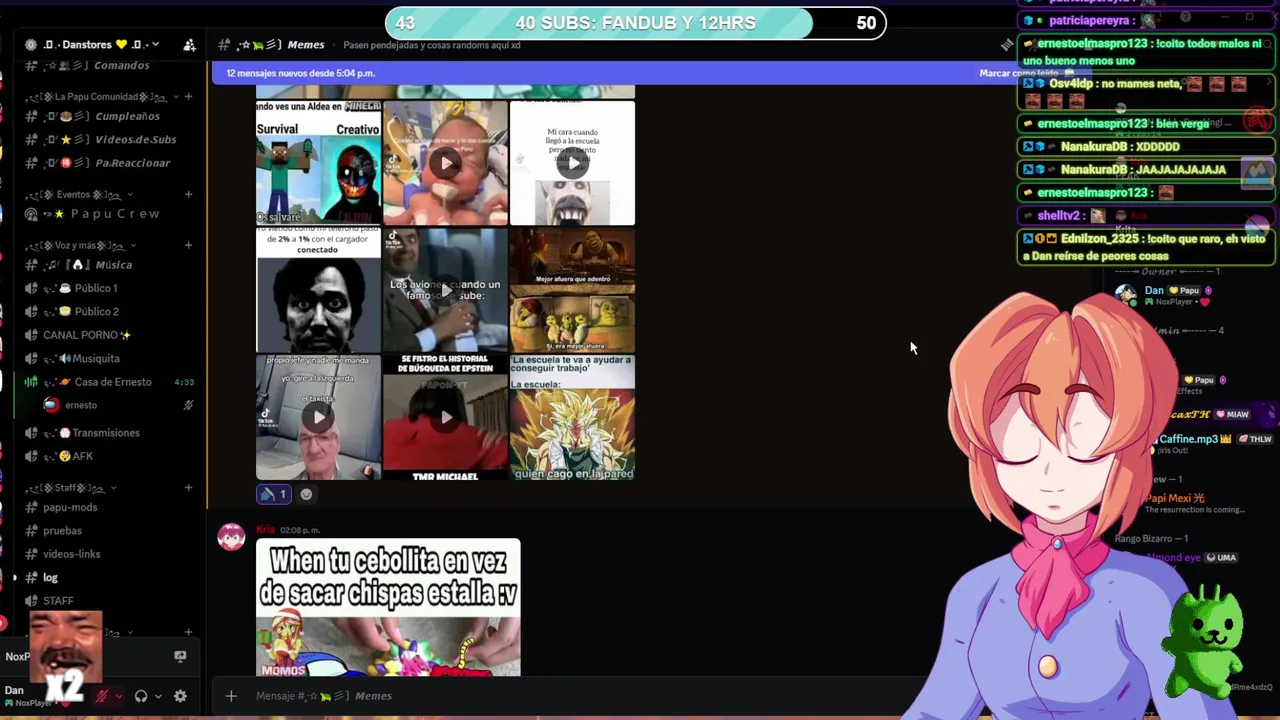Add a channel to the Staff category

pyautogui.click(x=188, y=488)
